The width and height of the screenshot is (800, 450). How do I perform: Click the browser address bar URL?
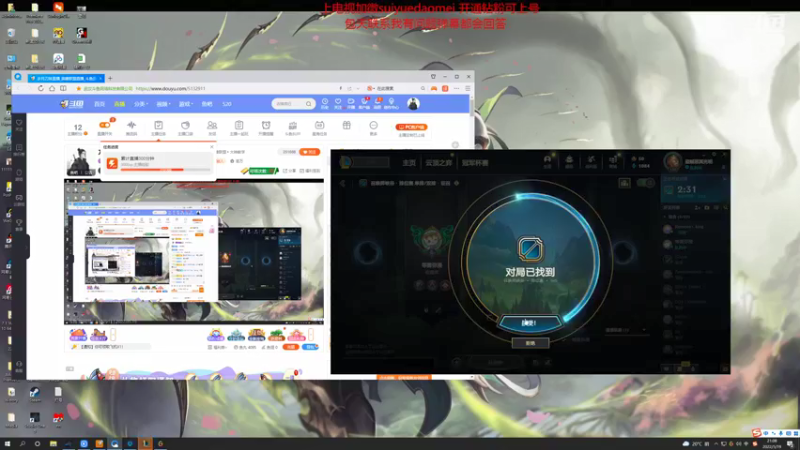[x=170, y=88]
